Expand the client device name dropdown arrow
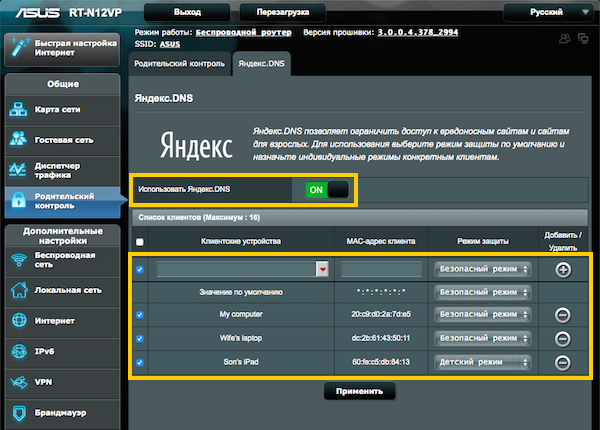The width and height of the screenshot is (600, 430). (x=323, y=269)
